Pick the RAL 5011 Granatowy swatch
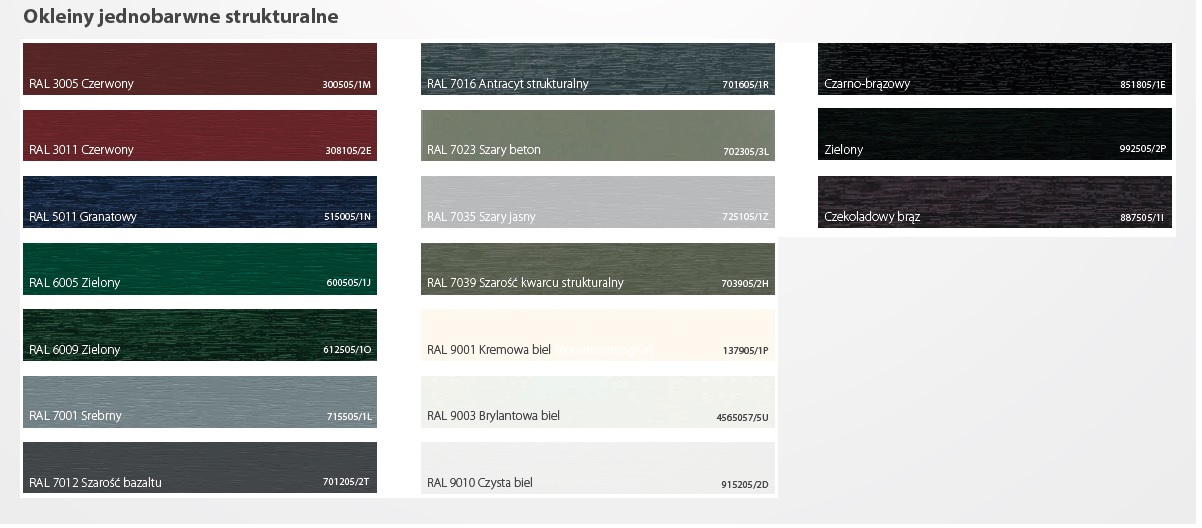The image size is (1202, 528). (199, 201)
